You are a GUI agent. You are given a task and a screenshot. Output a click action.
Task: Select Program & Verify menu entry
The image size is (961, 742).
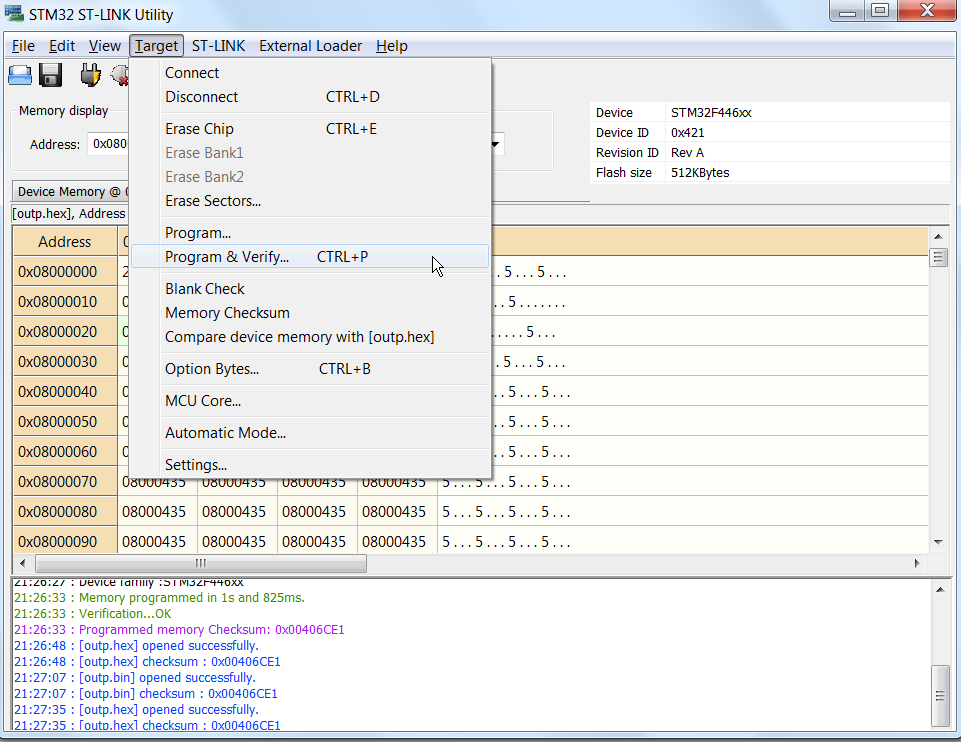point(227,257)
